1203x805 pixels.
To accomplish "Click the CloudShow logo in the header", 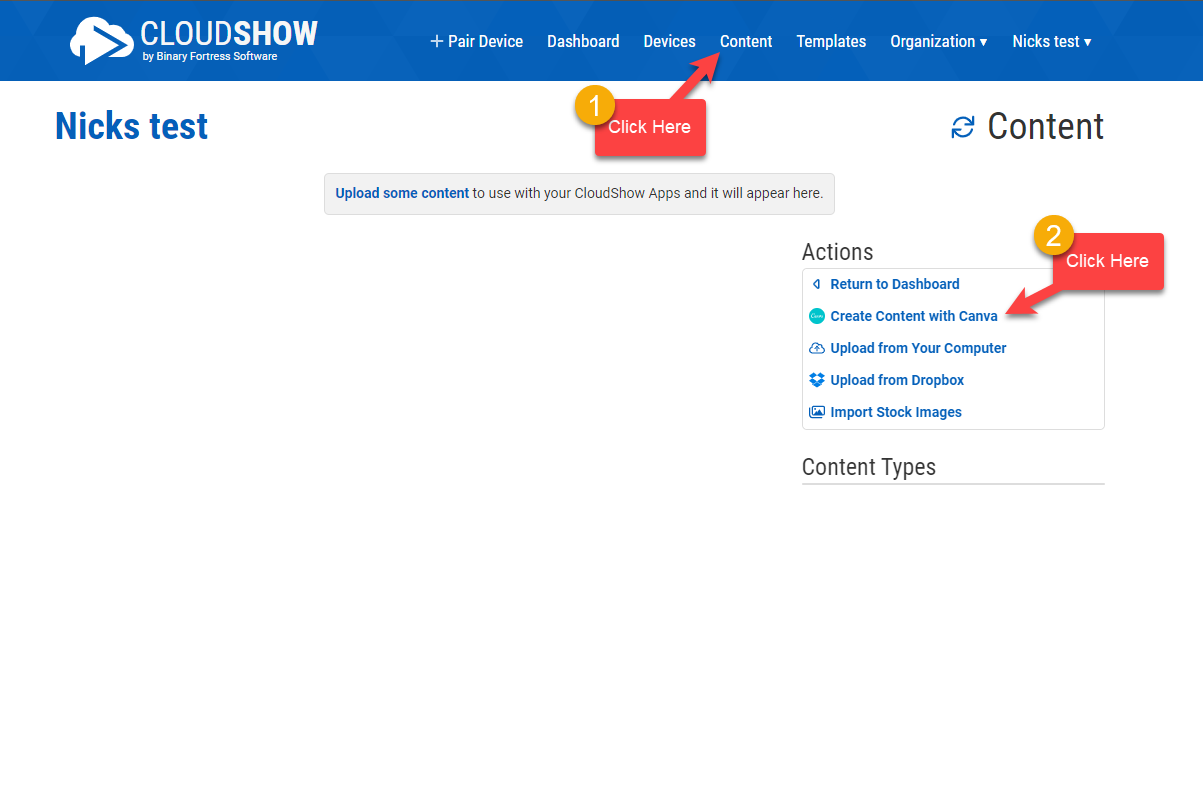I will tap(193, 41).
